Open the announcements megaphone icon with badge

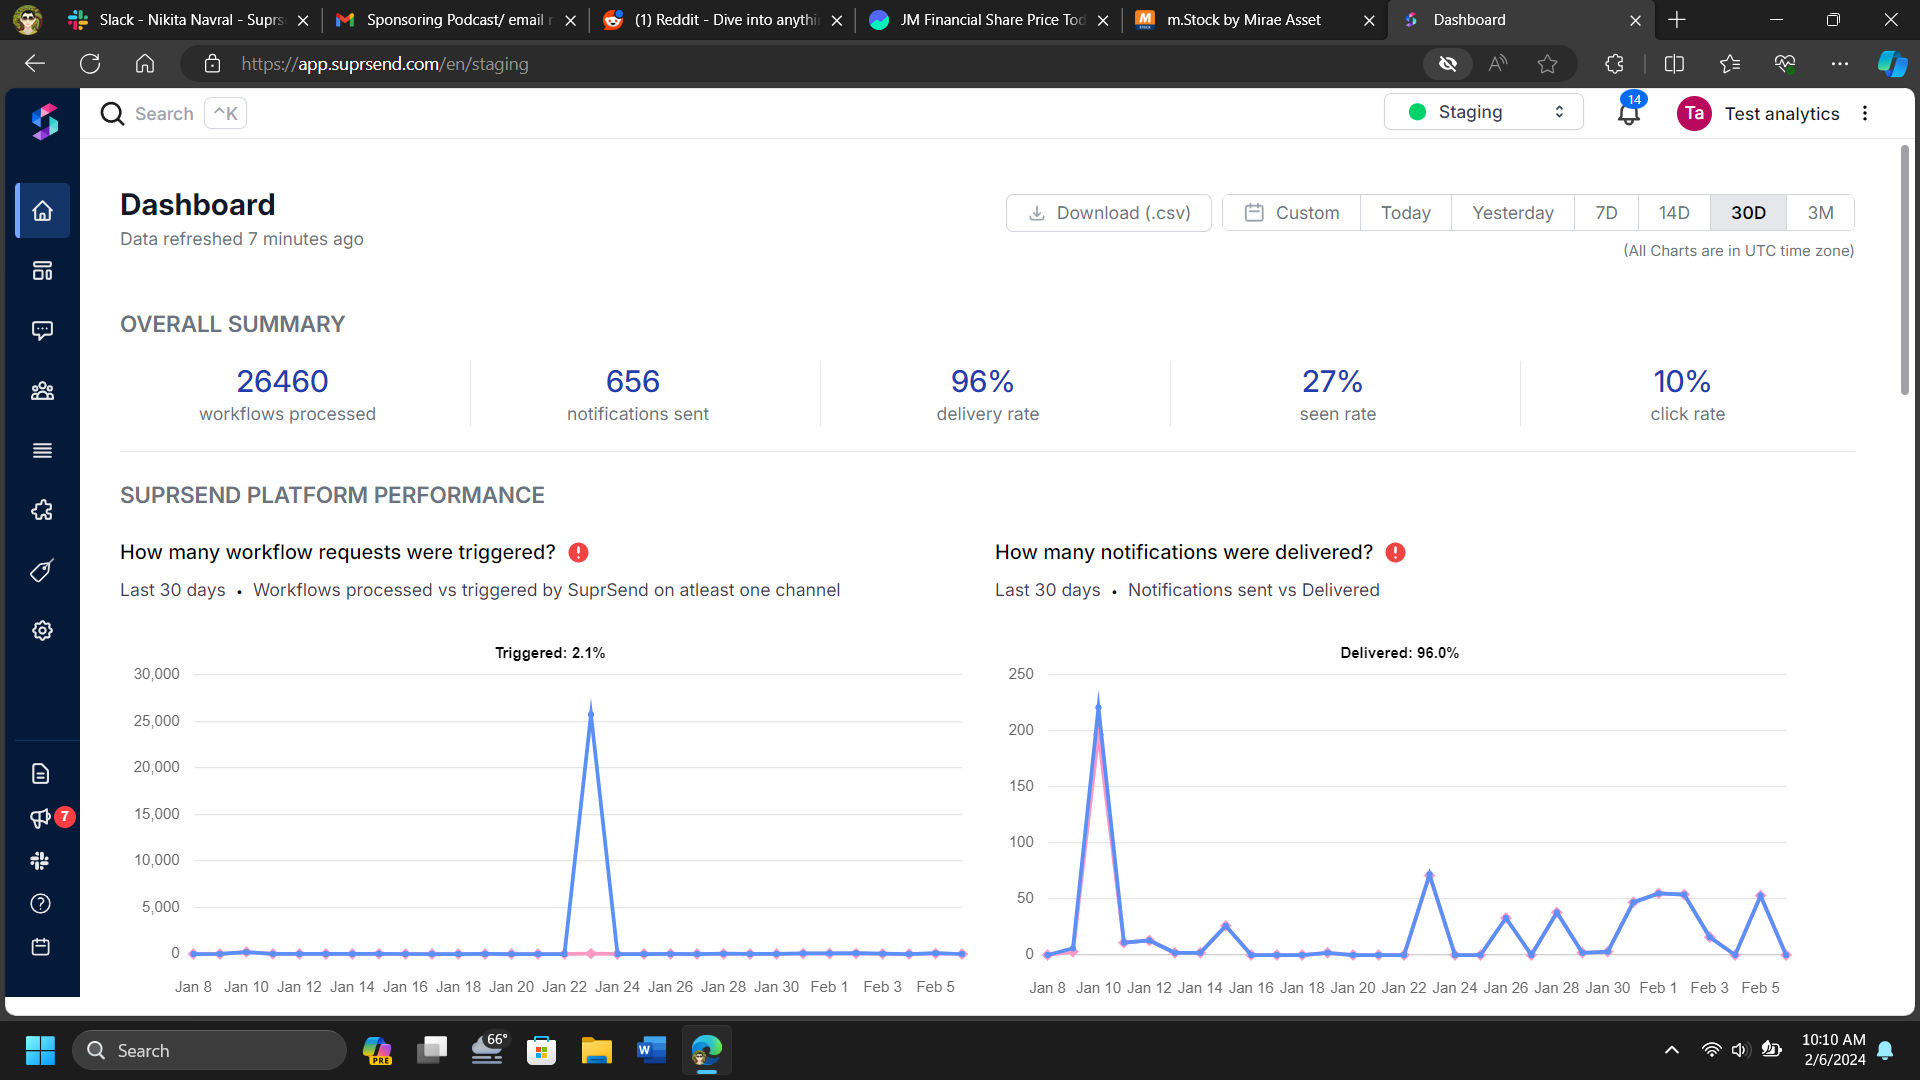coord(42,818)
